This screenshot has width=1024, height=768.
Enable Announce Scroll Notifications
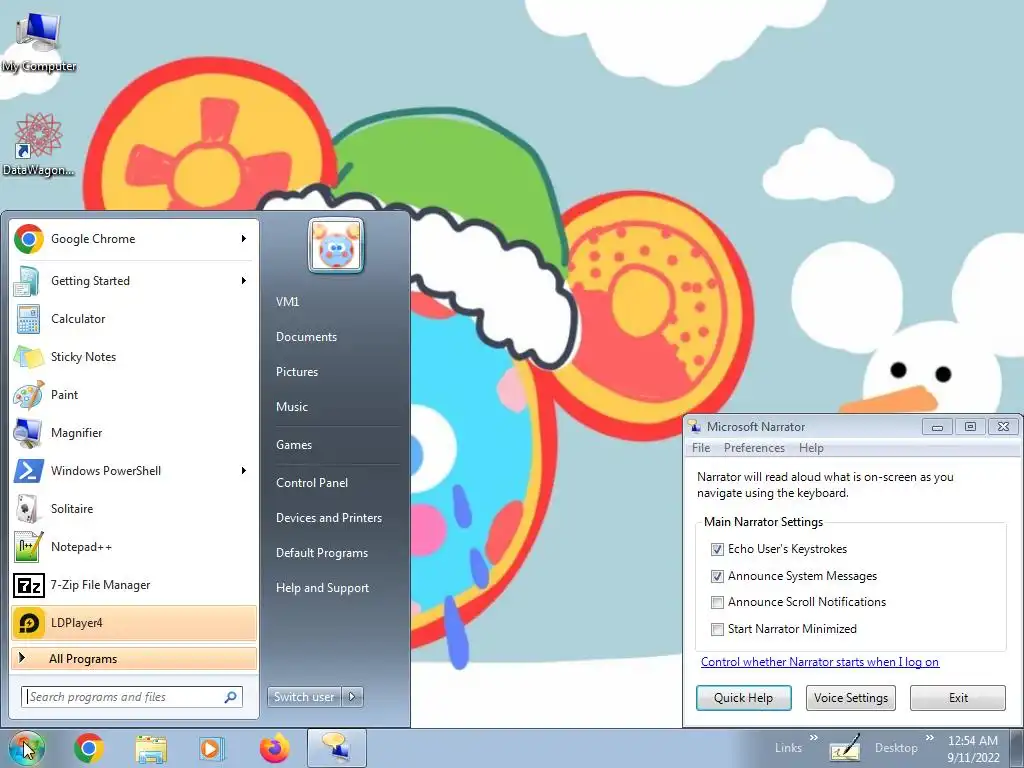click(717, 602)
